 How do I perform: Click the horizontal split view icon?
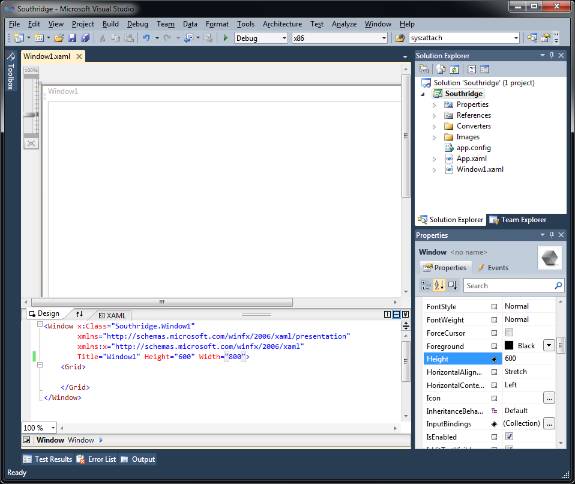(396, 314)
